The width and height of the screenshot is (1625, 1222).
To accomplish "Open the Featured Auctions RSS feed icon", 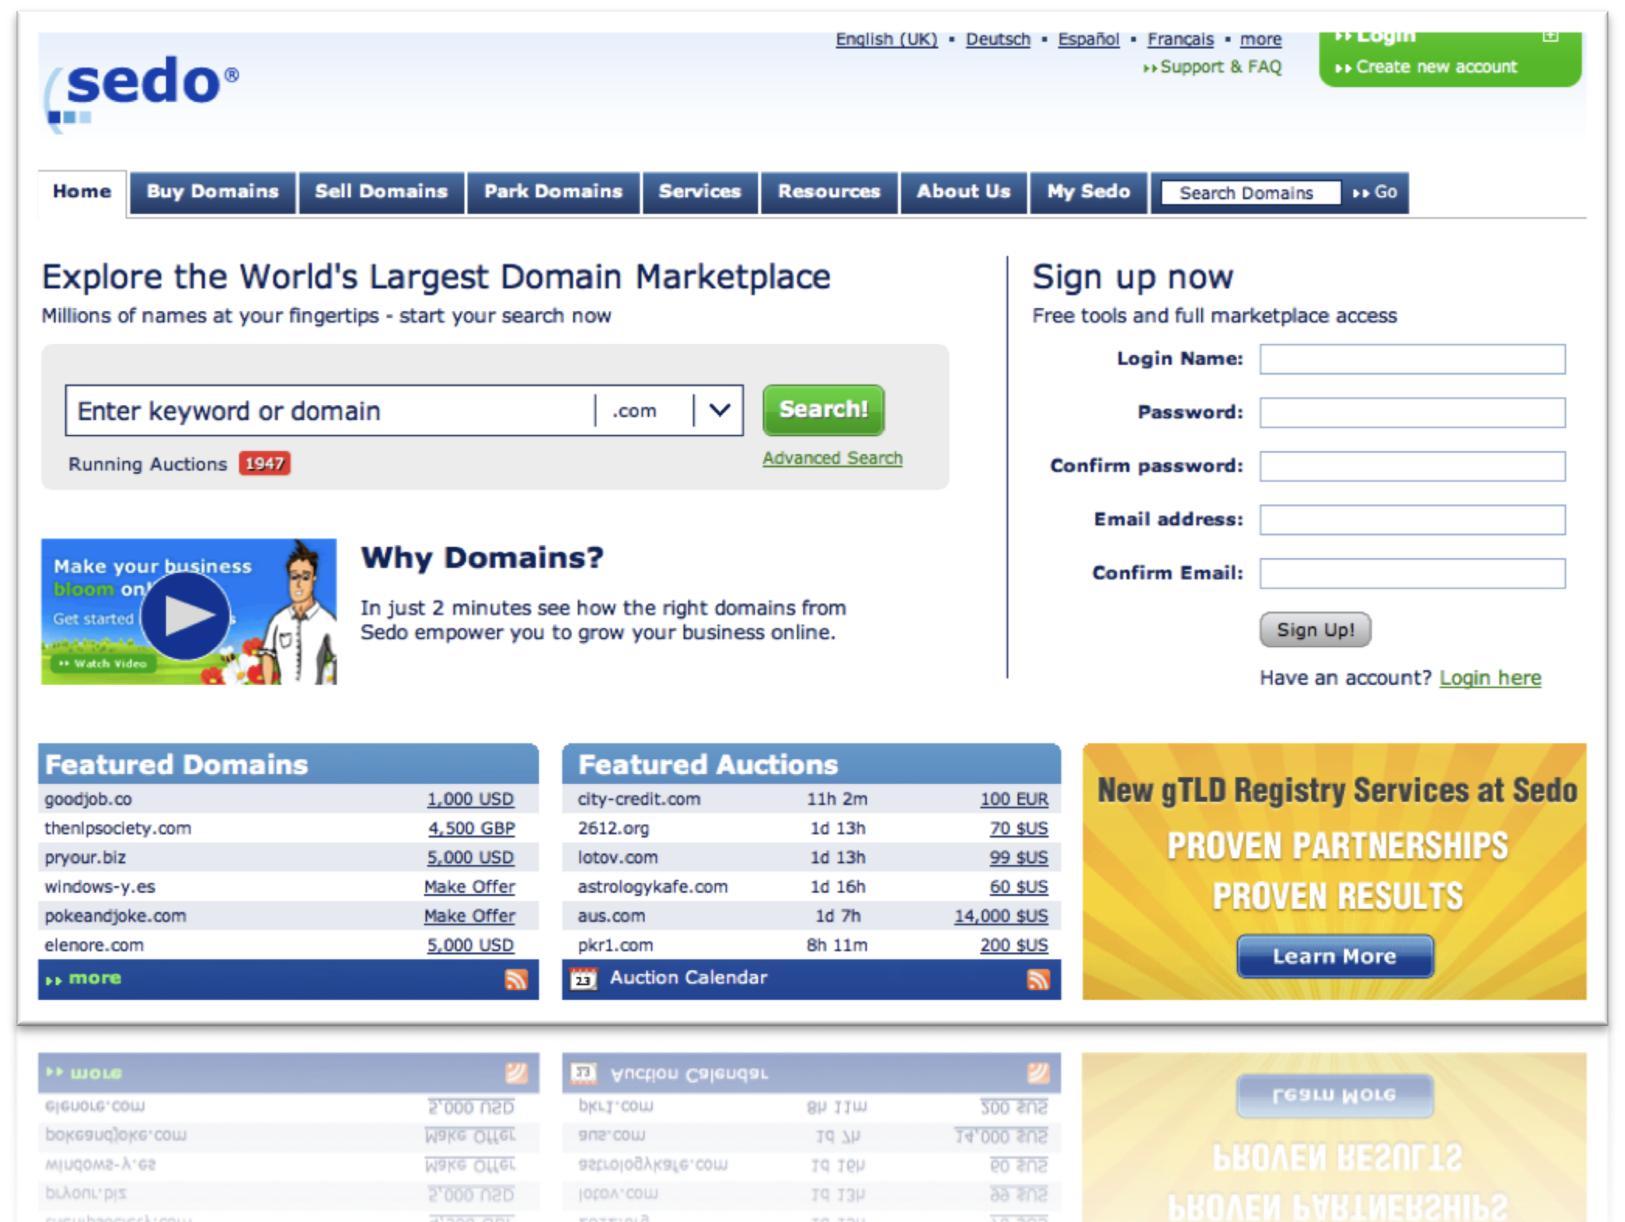I will pos(1038,979).
